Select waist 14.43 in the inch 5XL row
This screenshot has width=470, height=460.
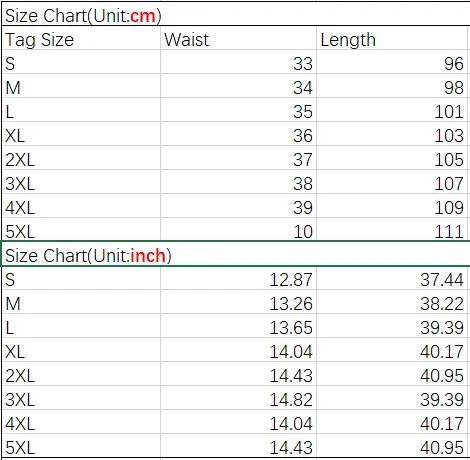[238, 446]
